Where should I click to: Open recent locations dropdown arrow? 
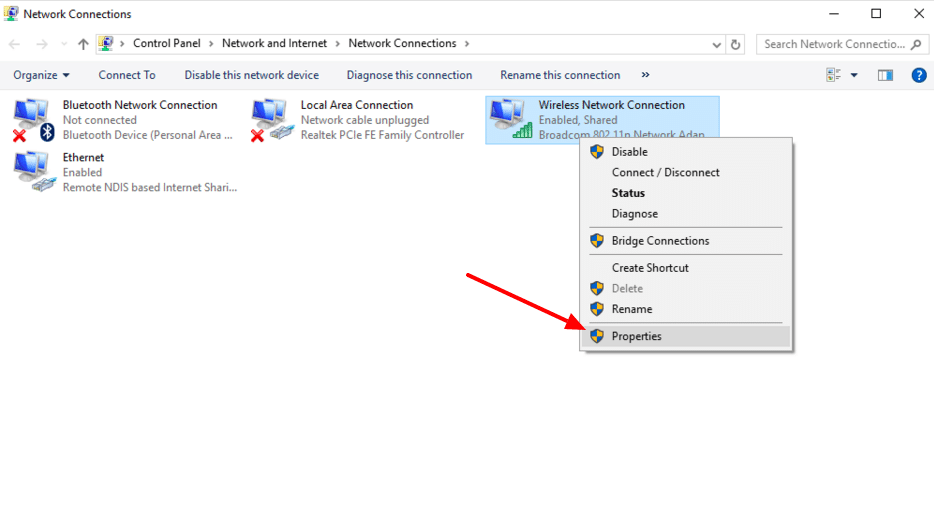64,44
